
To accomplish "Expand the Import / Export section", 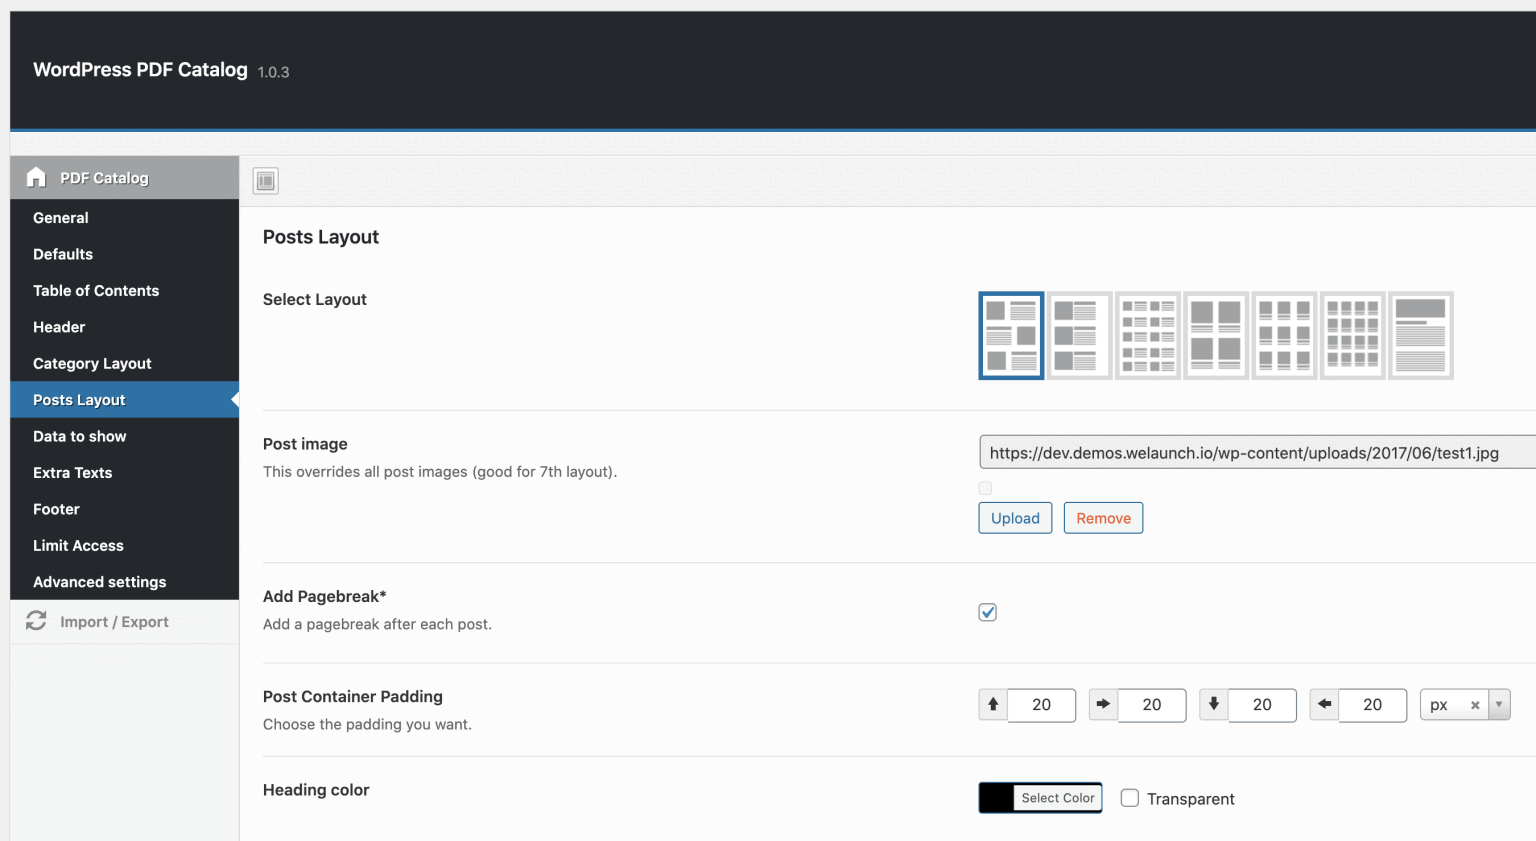I will click(x=115, y=621).
